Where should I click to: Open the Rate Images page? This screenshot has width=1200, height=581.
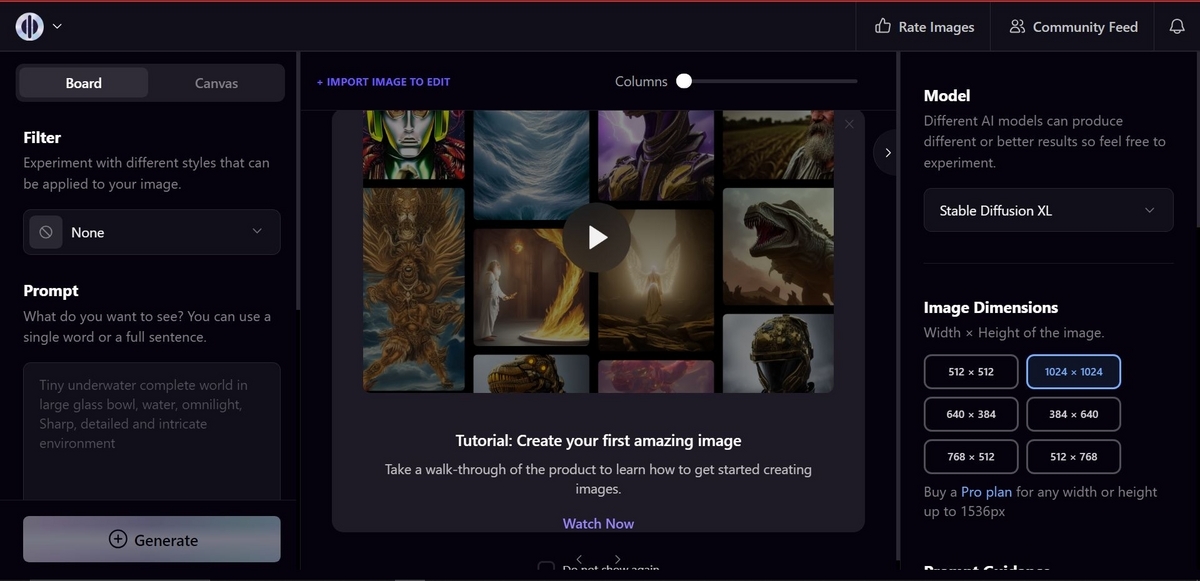[x=924, y=27]
